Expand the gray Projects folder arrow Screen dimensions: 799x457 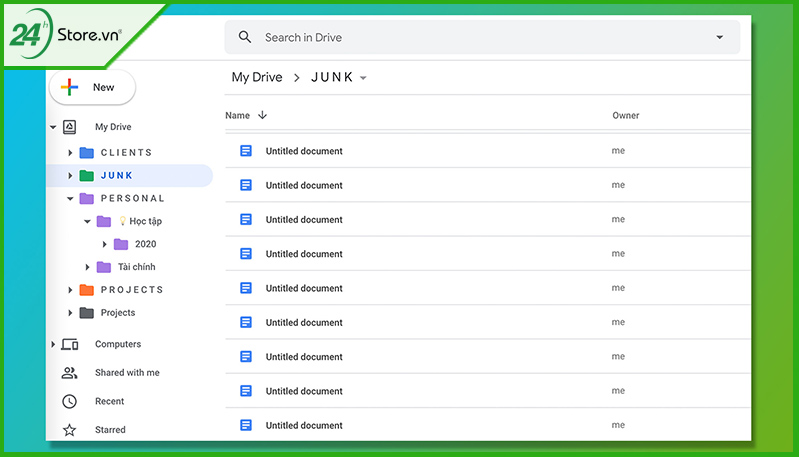[70, 313]
